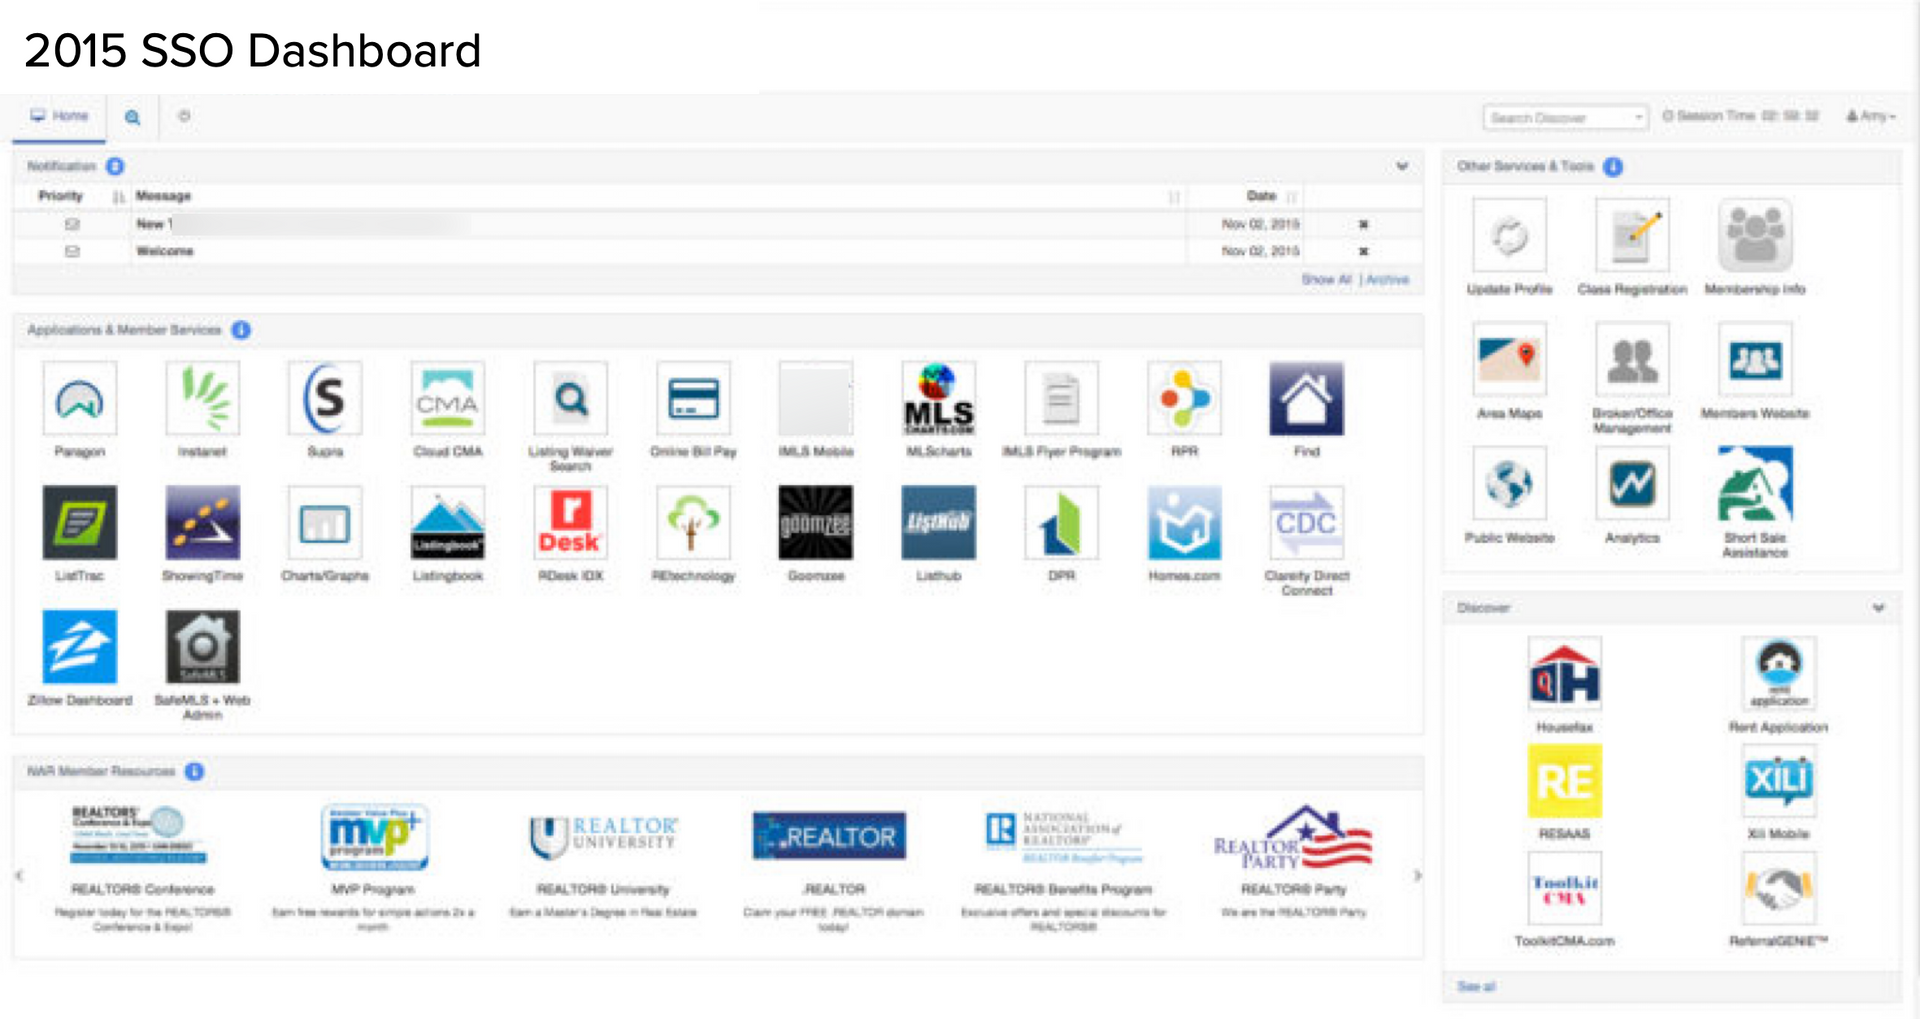
Task: Launch MLScharts
Action: pos(939,399)
